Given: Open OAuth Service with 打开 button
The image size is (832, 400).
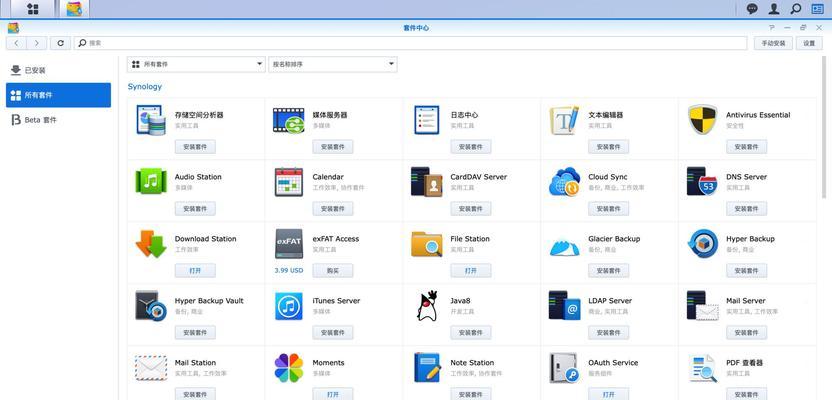Looking at the screenshot, I should [x=609, y=394].
